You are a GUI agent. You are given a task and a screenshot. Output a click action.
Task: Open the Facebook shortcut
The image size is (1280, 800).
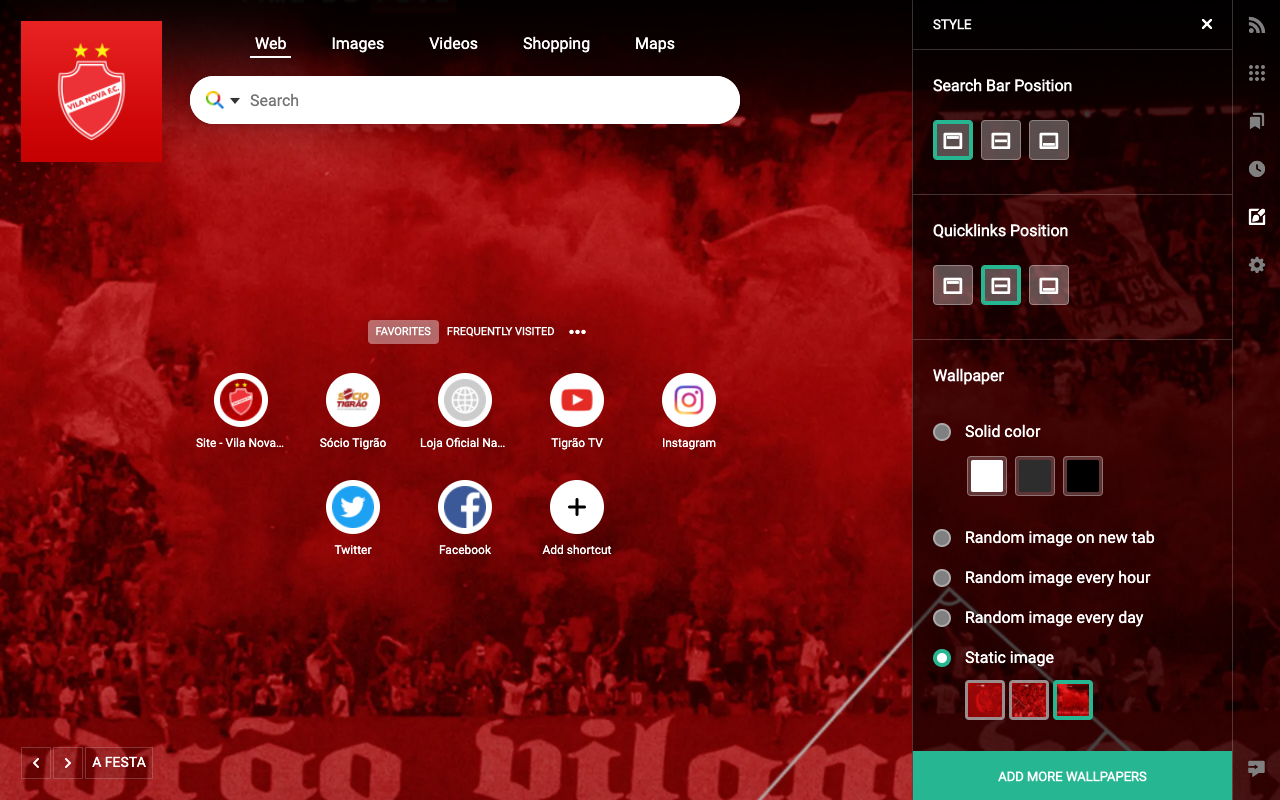[465, 507]
